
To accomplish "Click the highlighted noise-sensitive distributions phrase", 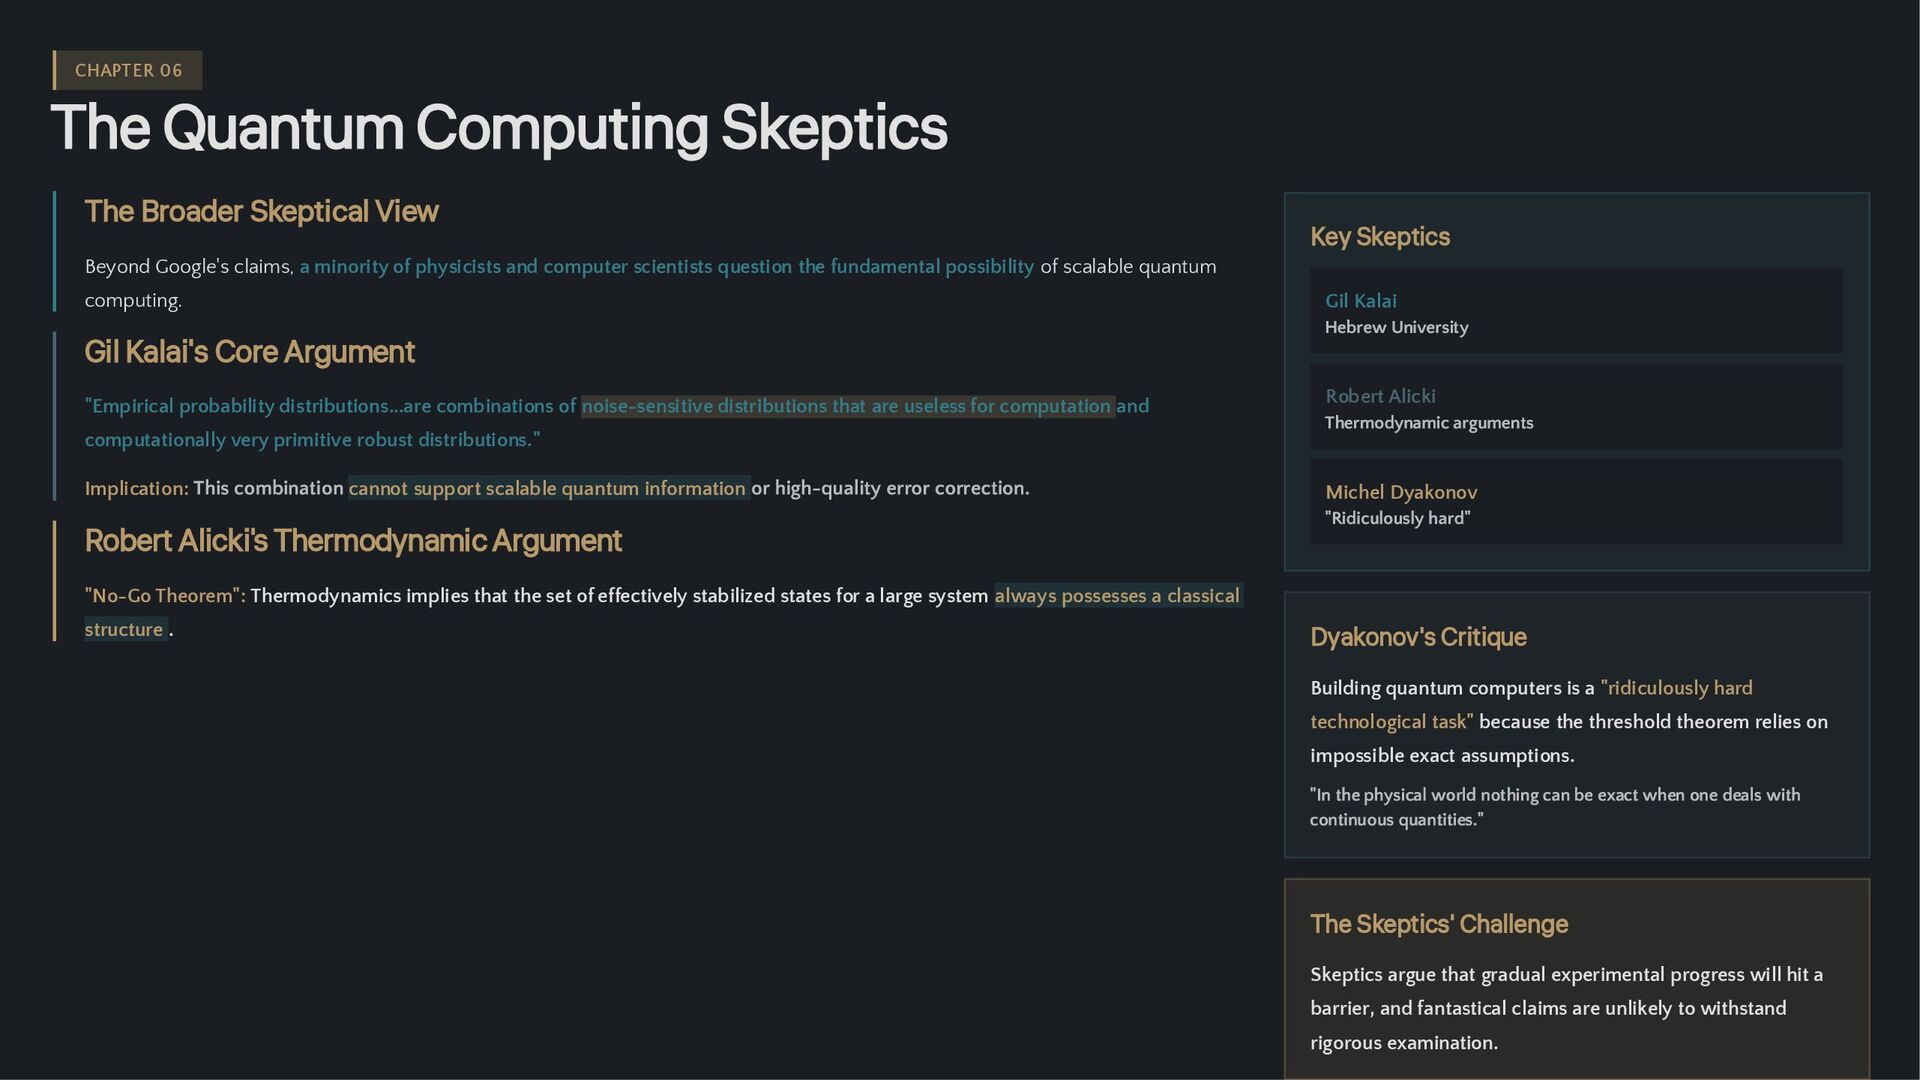I will (x=846, y=406).
